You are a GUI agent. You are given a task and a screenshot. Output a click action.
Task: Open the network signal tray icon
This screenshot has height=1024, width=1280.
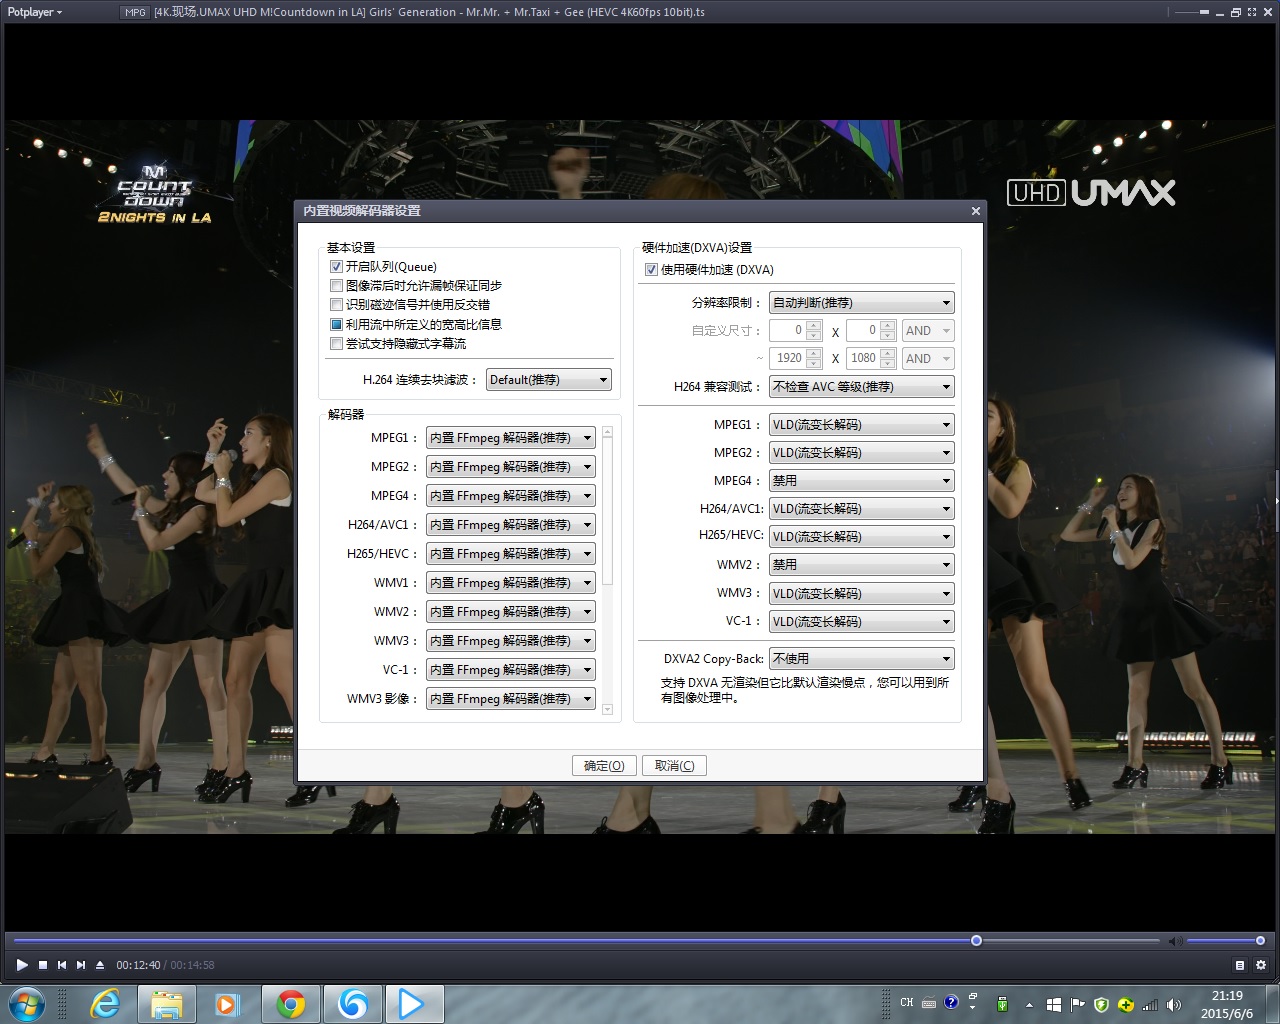pyautogui.click(x=1150, y=1005)
